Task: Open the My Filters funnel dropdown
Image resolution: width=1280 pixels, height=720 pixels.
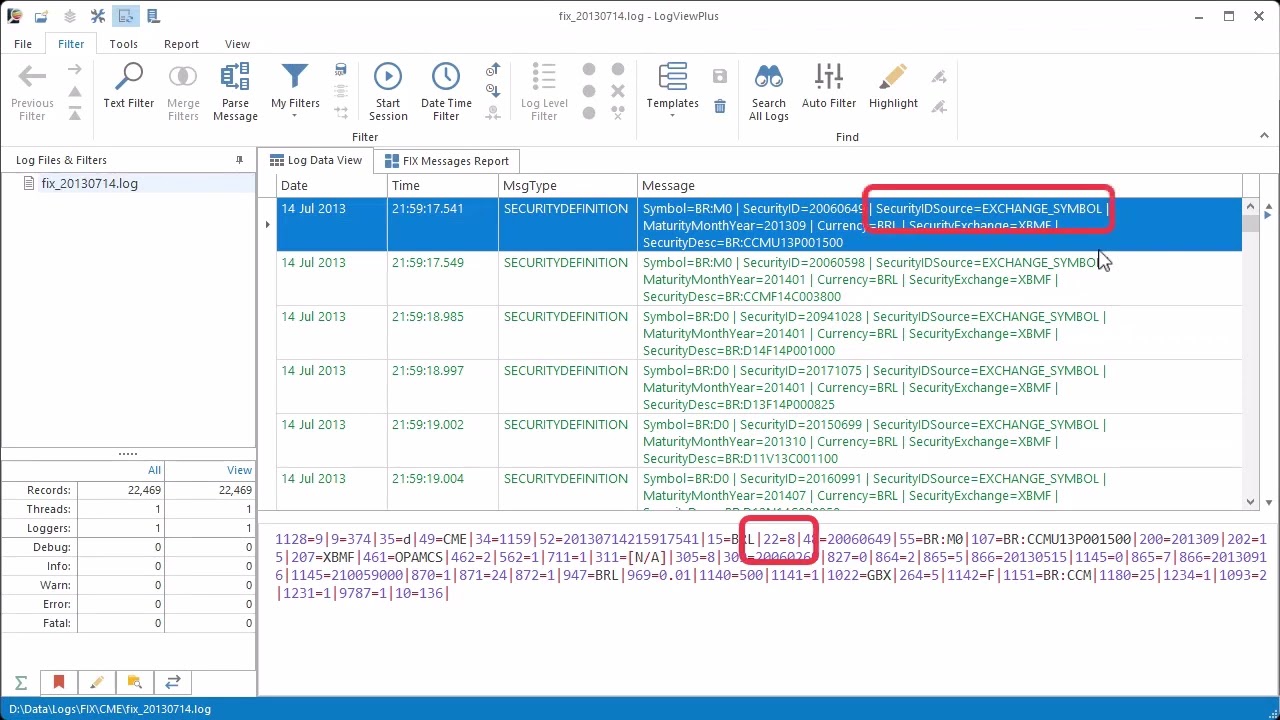Action: [295, 92]
